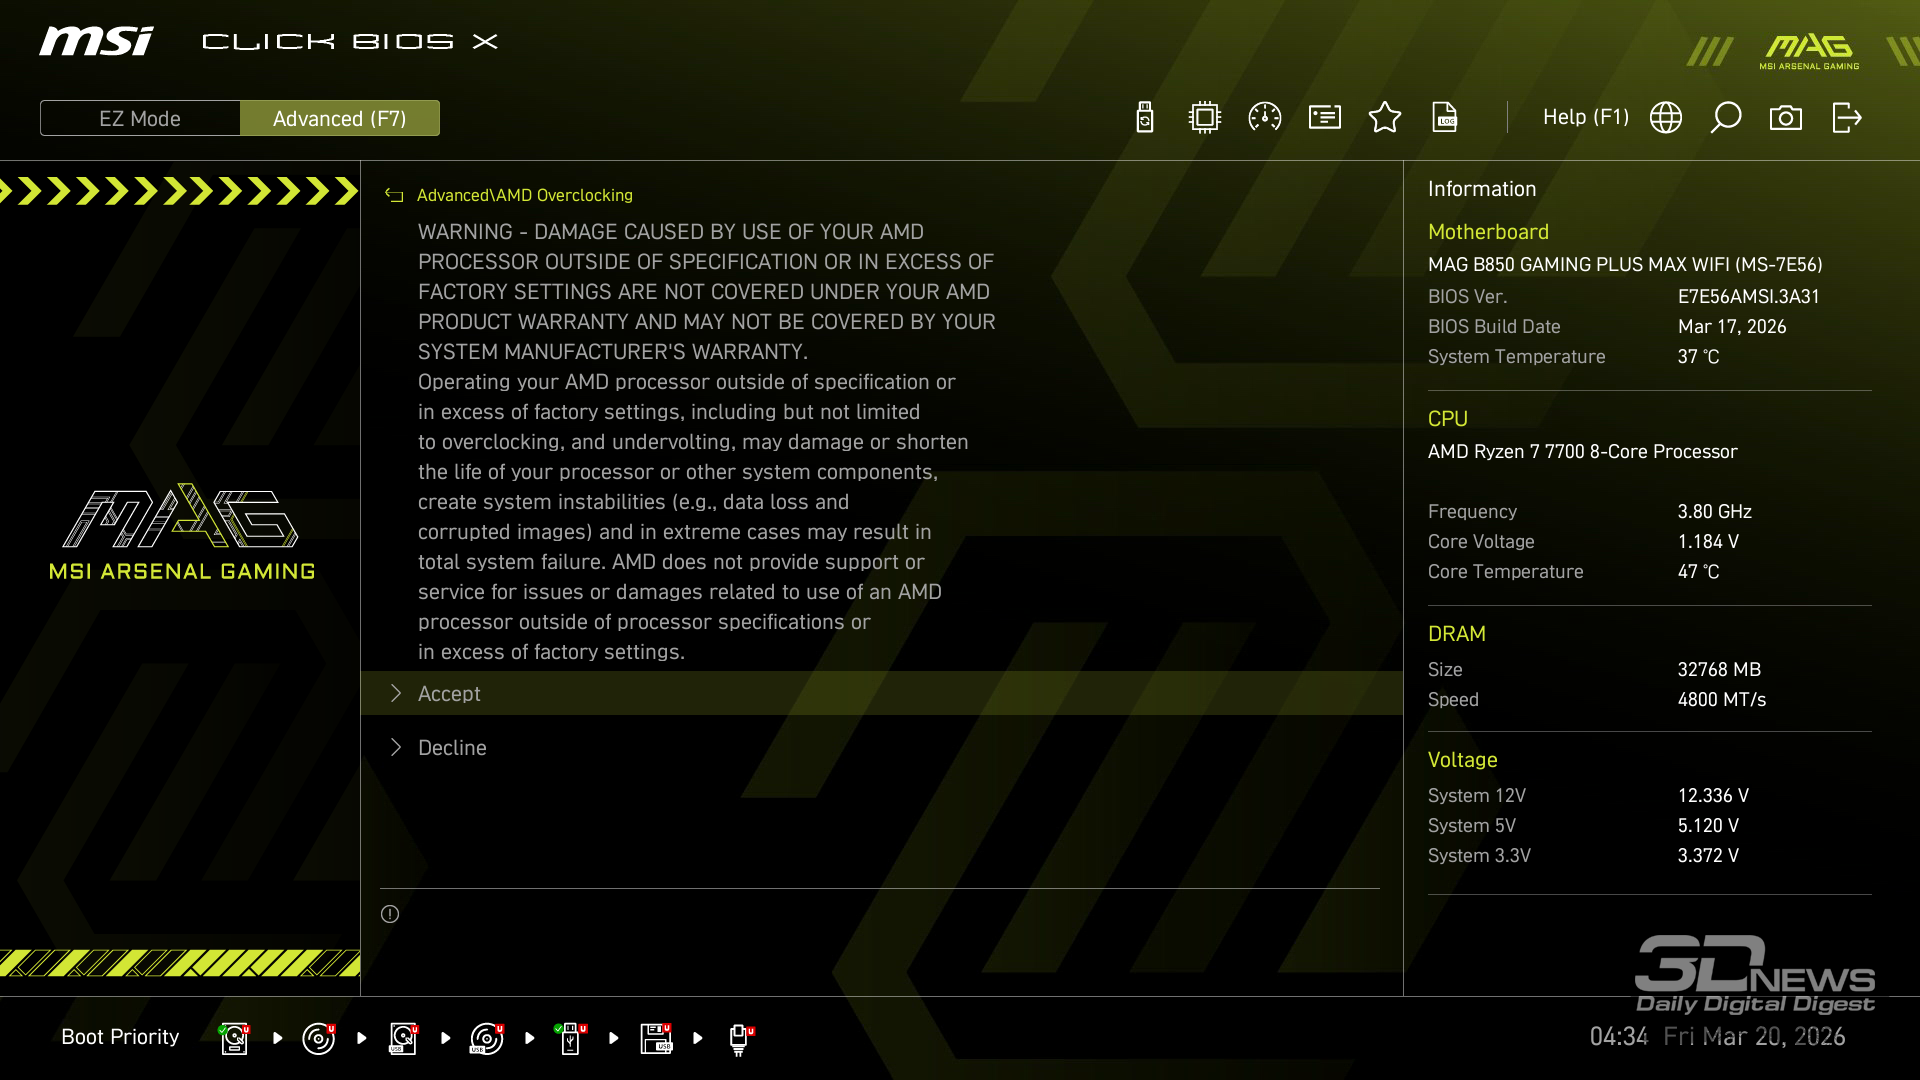Open Help (F1)
The image size is (1920, 1080).
click(x=1585, y=118)
